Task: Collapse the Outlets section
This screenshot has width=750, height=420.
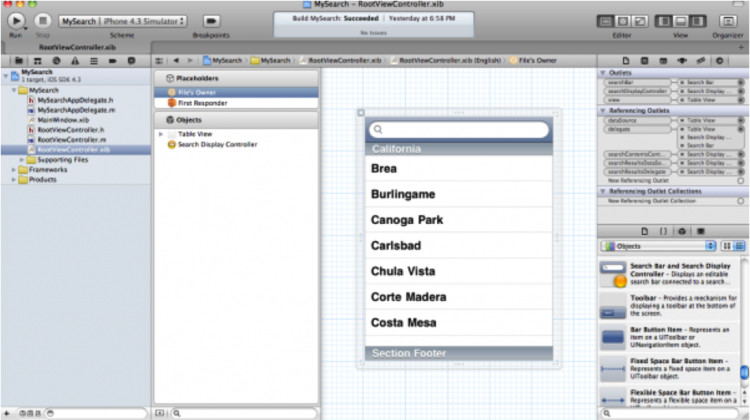Action: coord(603,73)
